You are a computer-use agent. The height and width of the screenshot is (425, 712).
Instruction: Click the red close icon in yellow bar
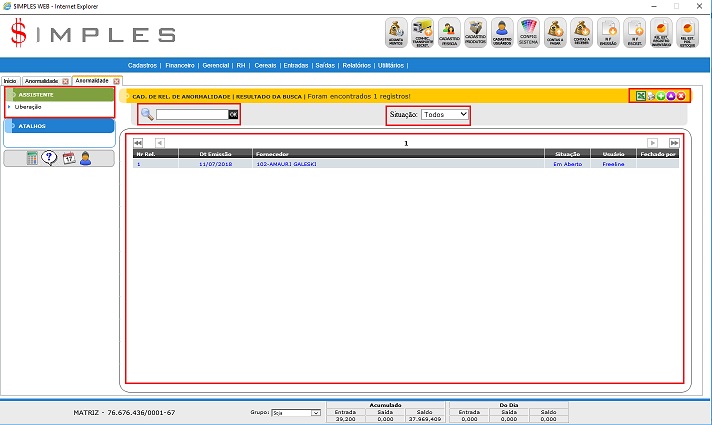[681, 95]
